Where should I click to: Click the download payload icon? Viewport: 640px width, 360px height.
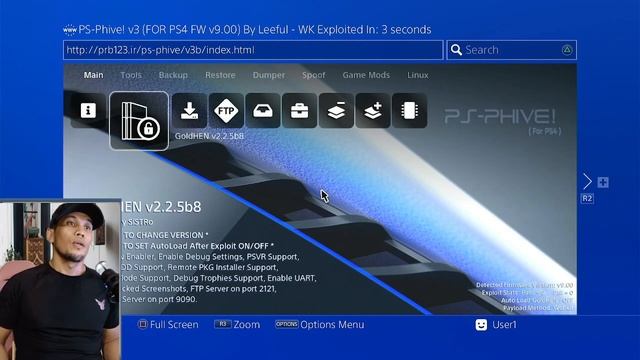point(189,110)
